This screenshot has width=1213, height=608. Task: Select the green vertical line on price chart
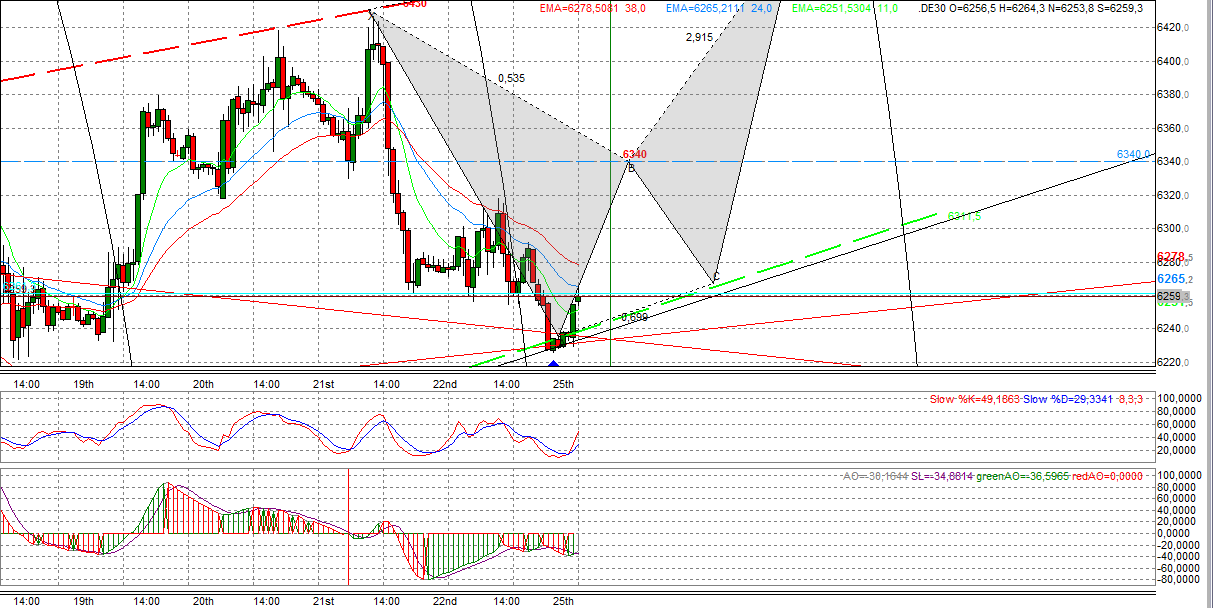(x=610, y=185)
